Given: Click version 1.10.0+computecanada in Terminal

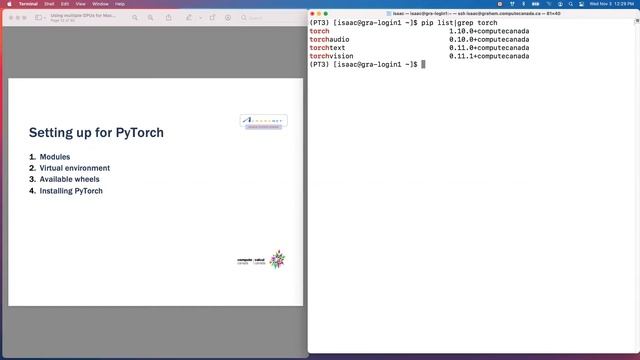Looking at the screenshot, I should pos(489,31).
